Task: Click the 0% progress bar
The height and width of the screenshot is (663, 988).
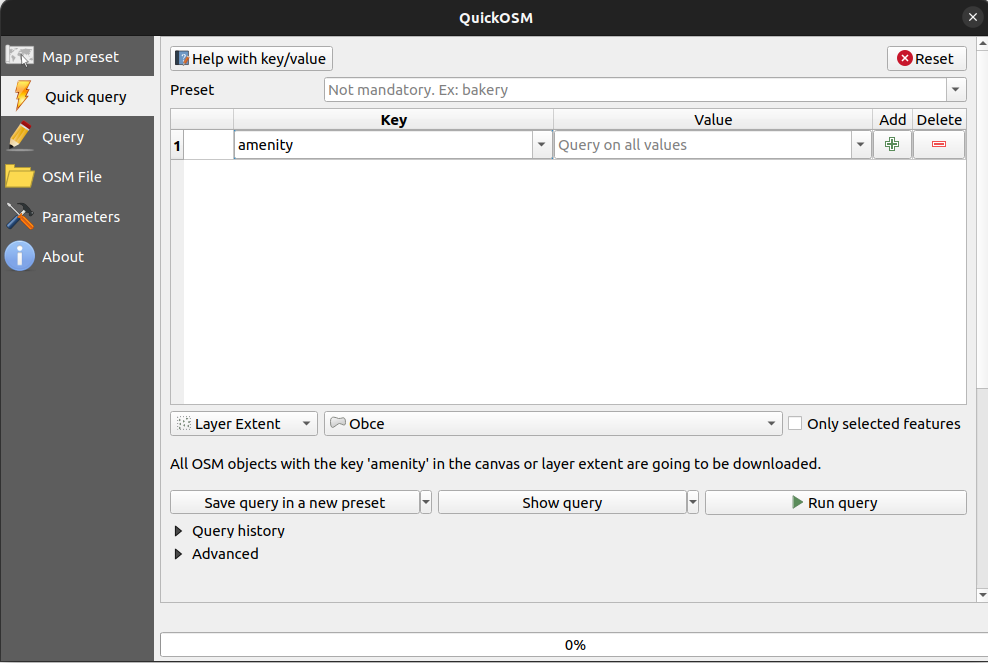Action: click(x=573, y=645)
